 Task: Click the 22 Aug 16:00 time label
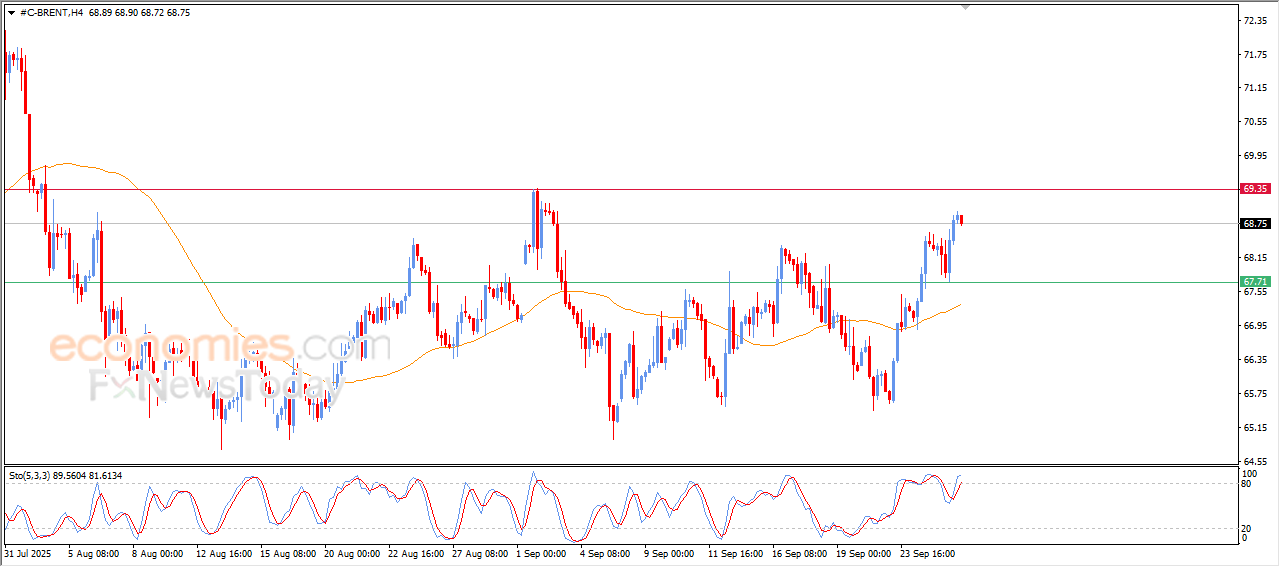[414, 552]
